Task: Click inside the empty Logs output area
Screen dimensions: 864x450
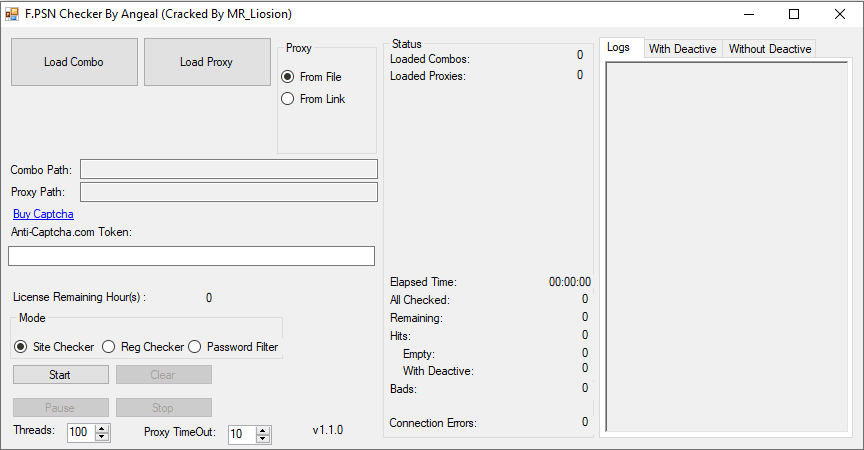Action: 727,247
